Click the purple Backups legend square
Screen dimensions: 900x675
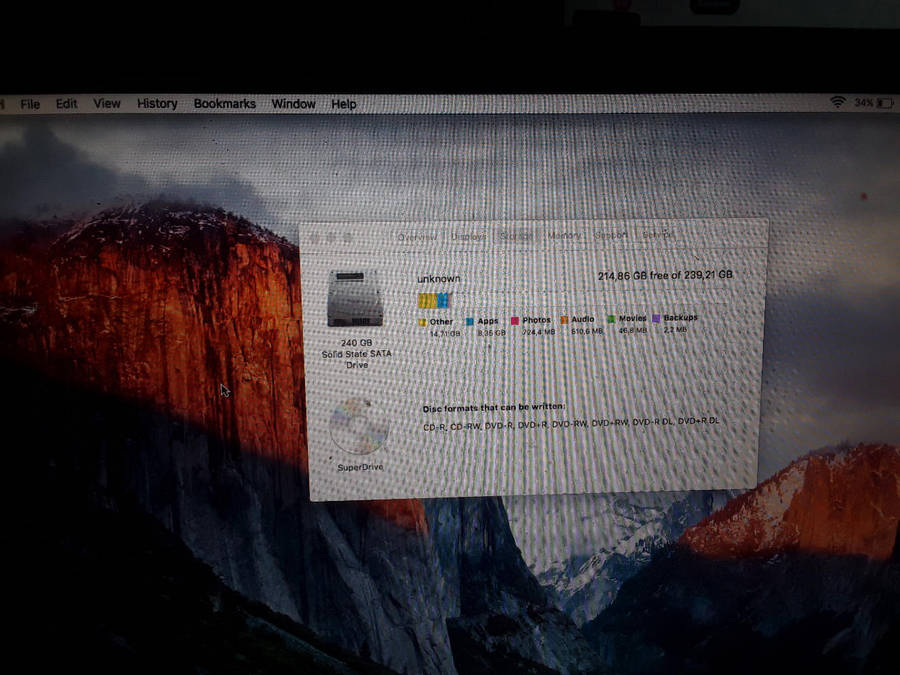click(656, 319)
